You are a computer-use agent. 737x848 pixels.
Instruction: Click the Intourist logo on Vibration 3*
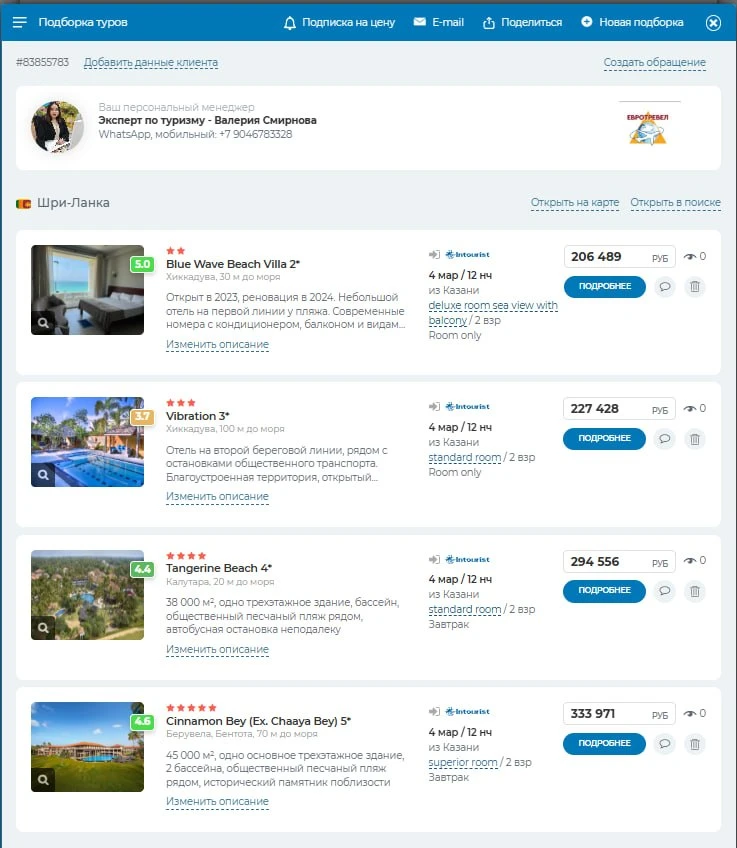468,406
